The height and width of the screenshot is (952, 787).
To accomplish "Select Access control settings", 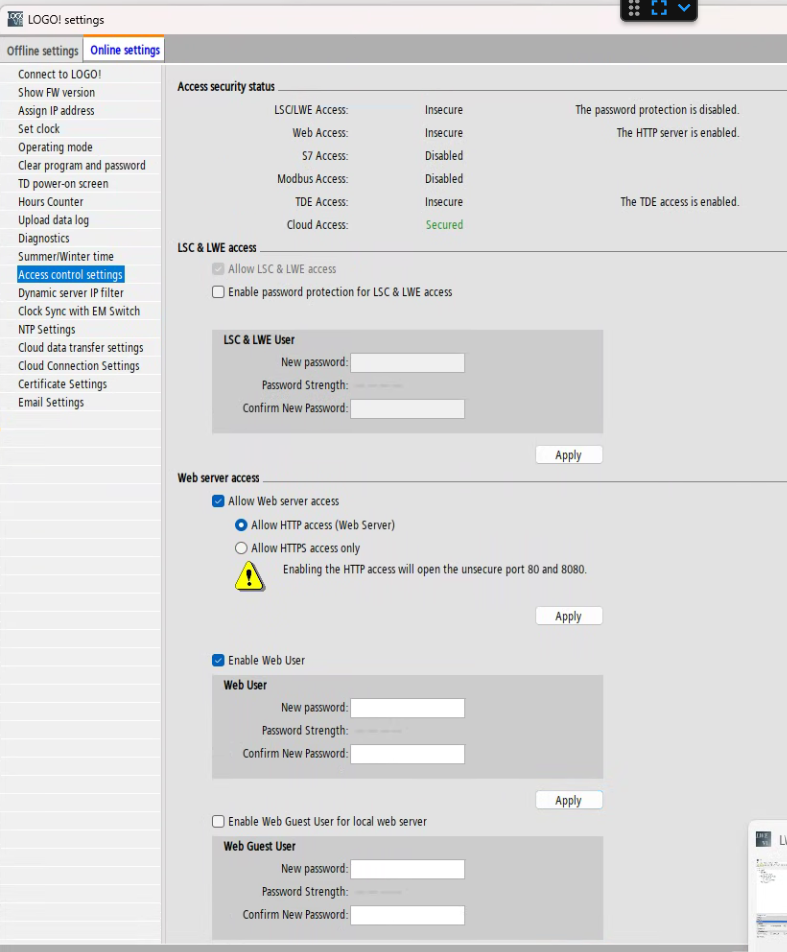I will click(70, 274).
